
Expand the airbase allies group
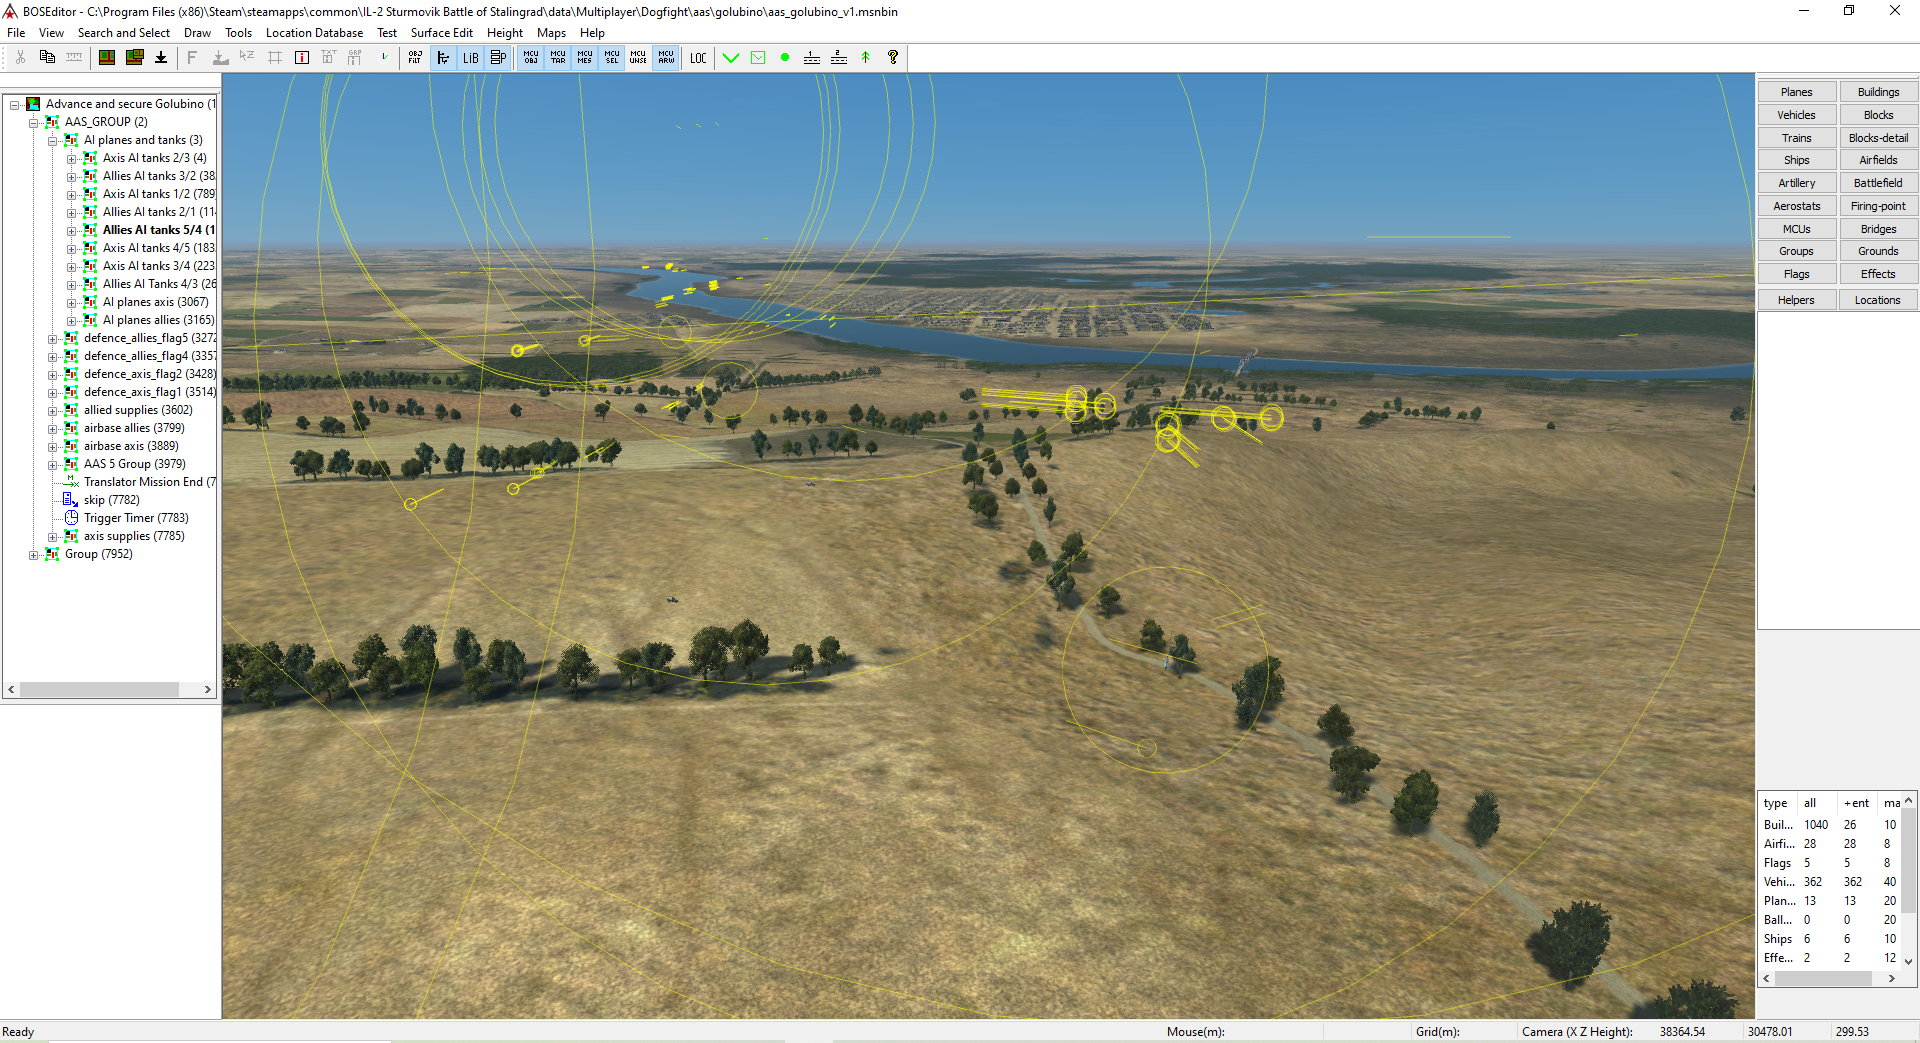coord(52,428)
